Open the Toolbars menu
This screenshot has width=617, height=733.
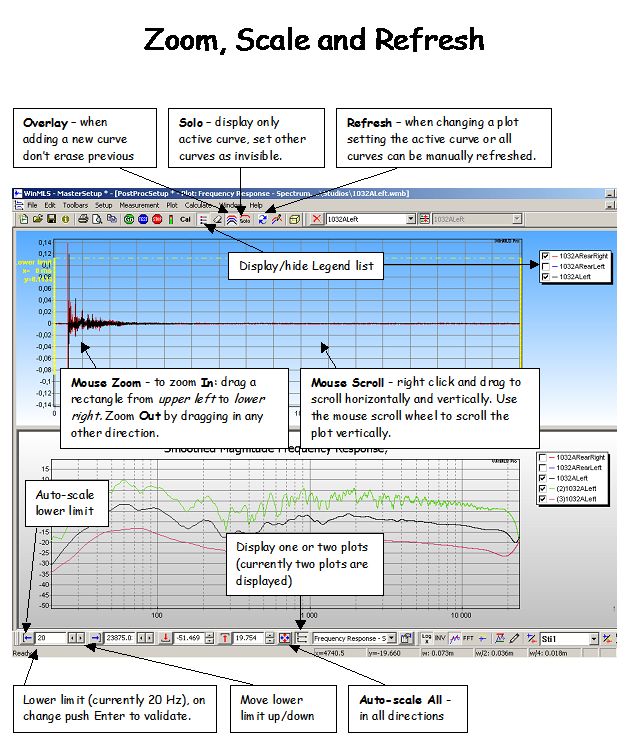75,205
